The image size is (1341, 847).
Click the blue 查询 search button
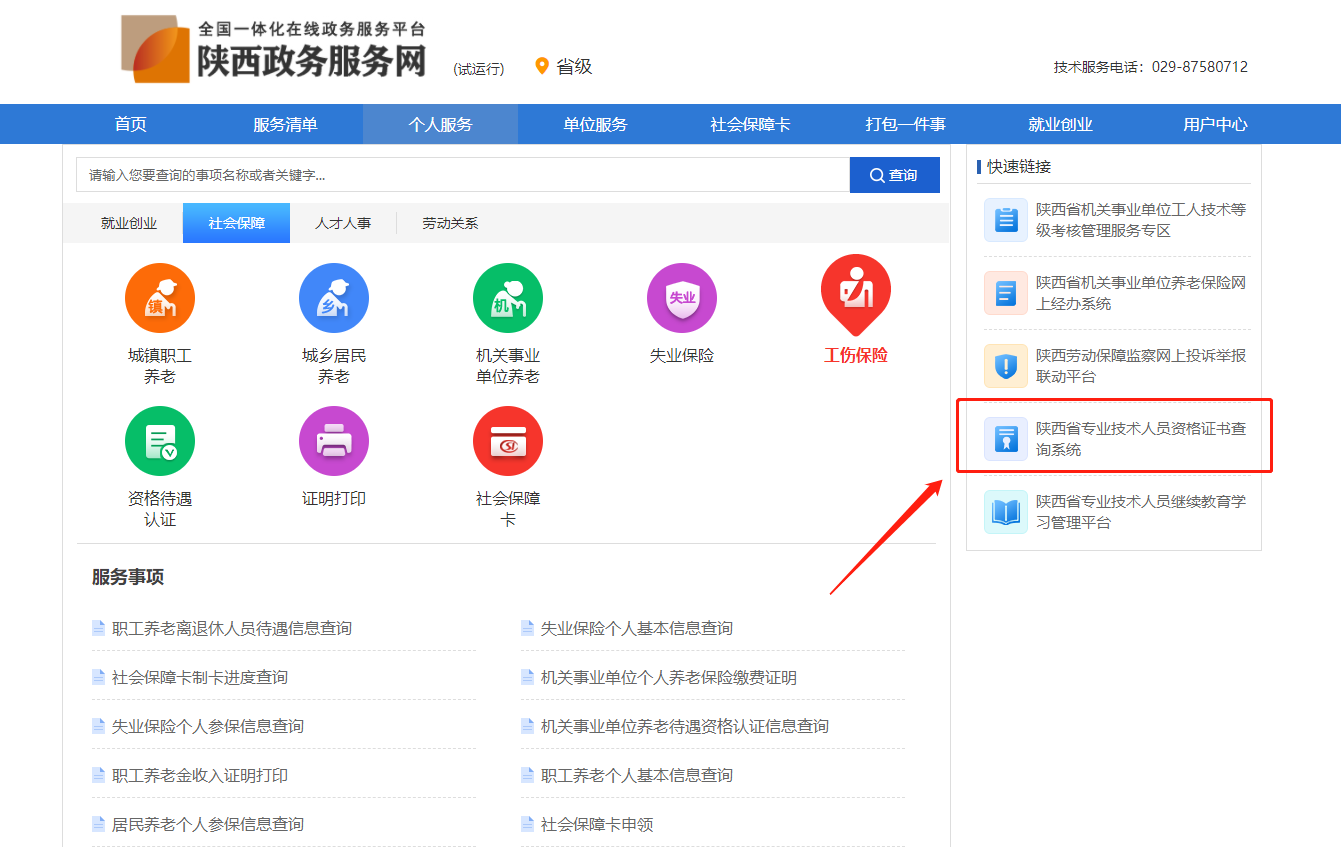point(894,175)
